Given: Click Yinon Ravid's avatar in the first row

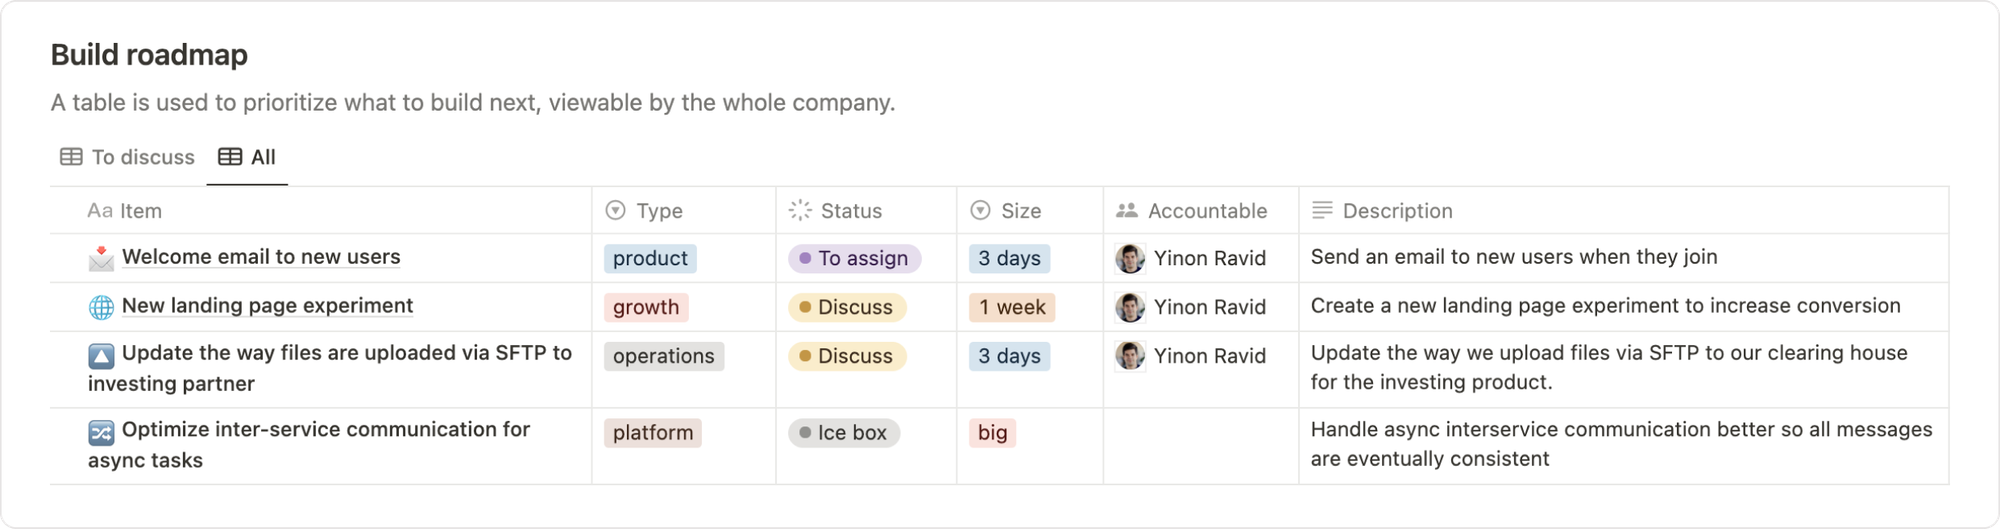Looking at the screenshot, I should (x=1130, y=258).
